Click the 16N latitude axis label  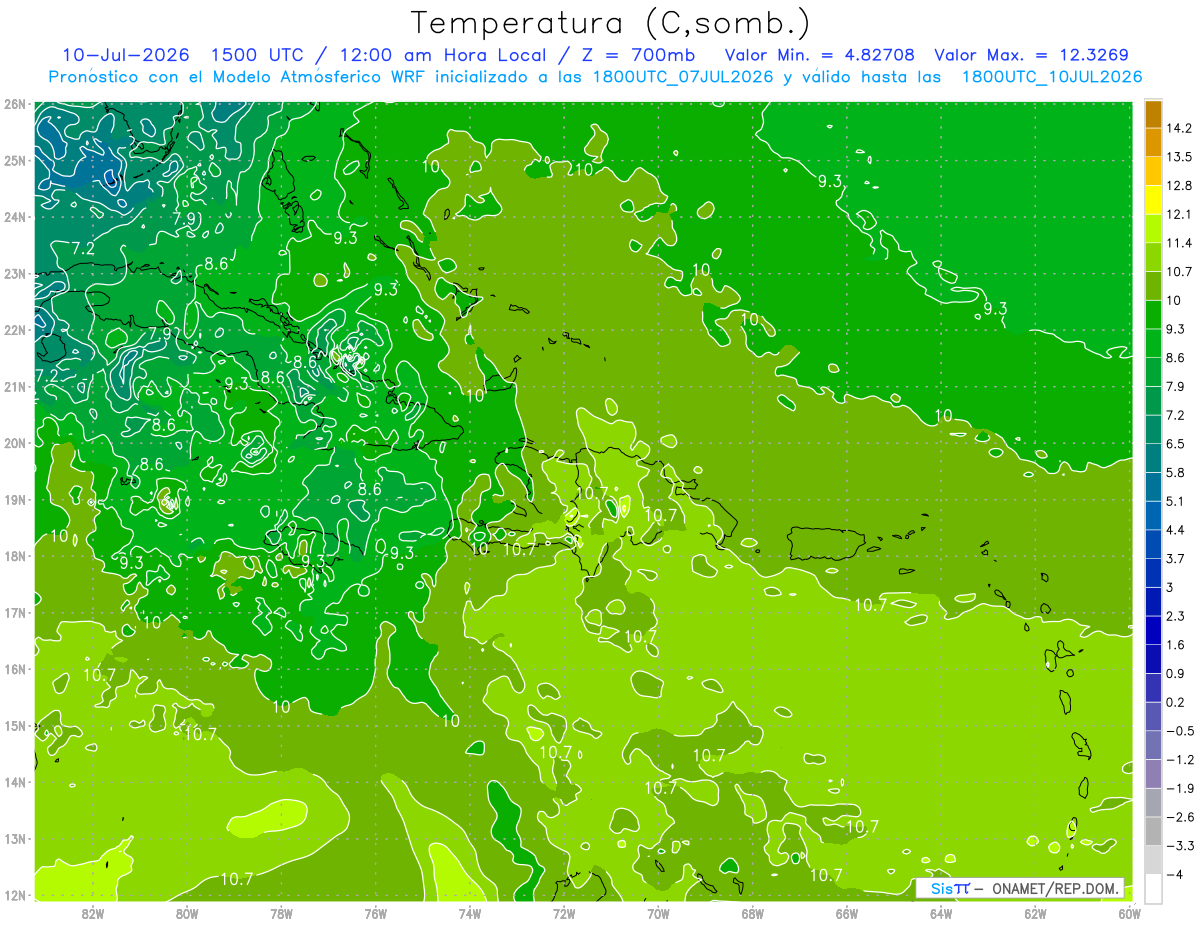15,669
